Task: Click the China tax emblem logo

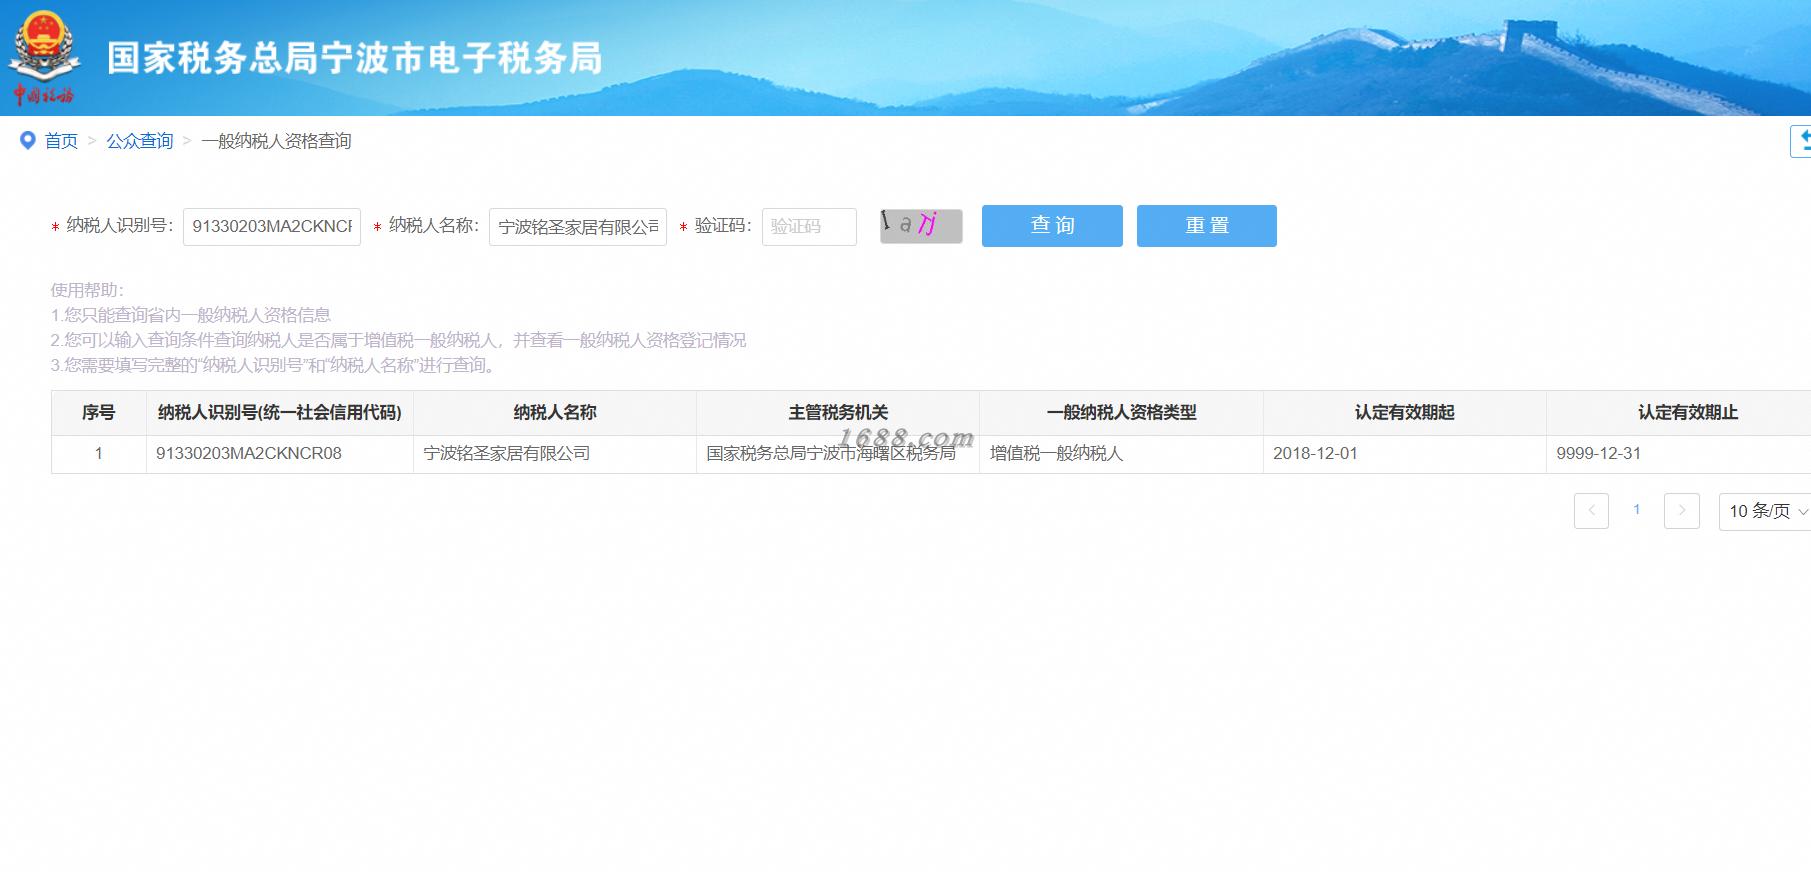Action: [43, 57]
